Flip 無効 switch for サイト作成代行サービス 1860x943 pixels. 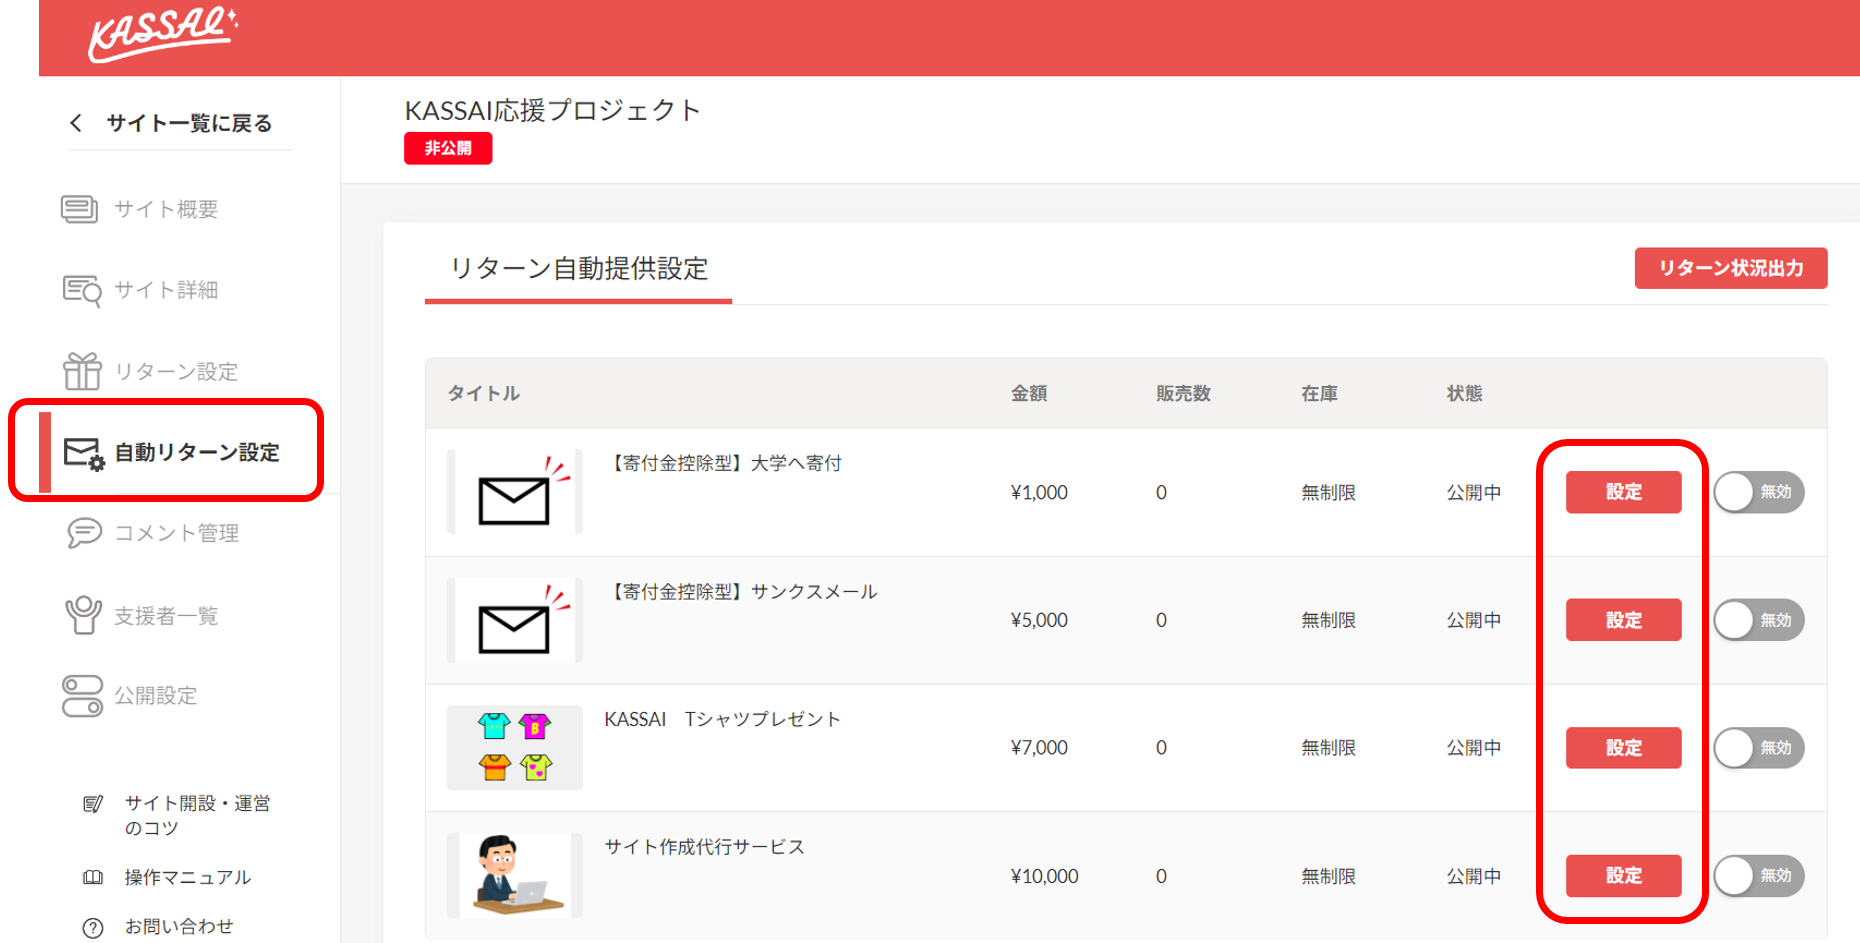[1758, 876]
